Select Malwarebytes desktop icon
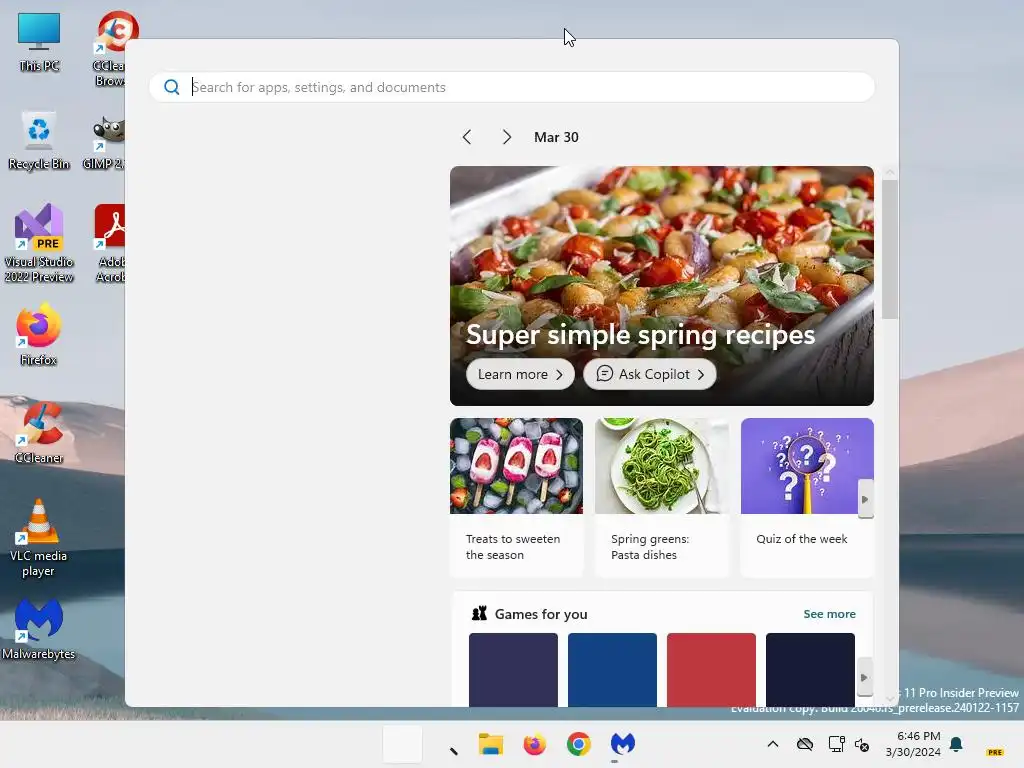This screenshot has width=1024, height=768. coord(39,630)
